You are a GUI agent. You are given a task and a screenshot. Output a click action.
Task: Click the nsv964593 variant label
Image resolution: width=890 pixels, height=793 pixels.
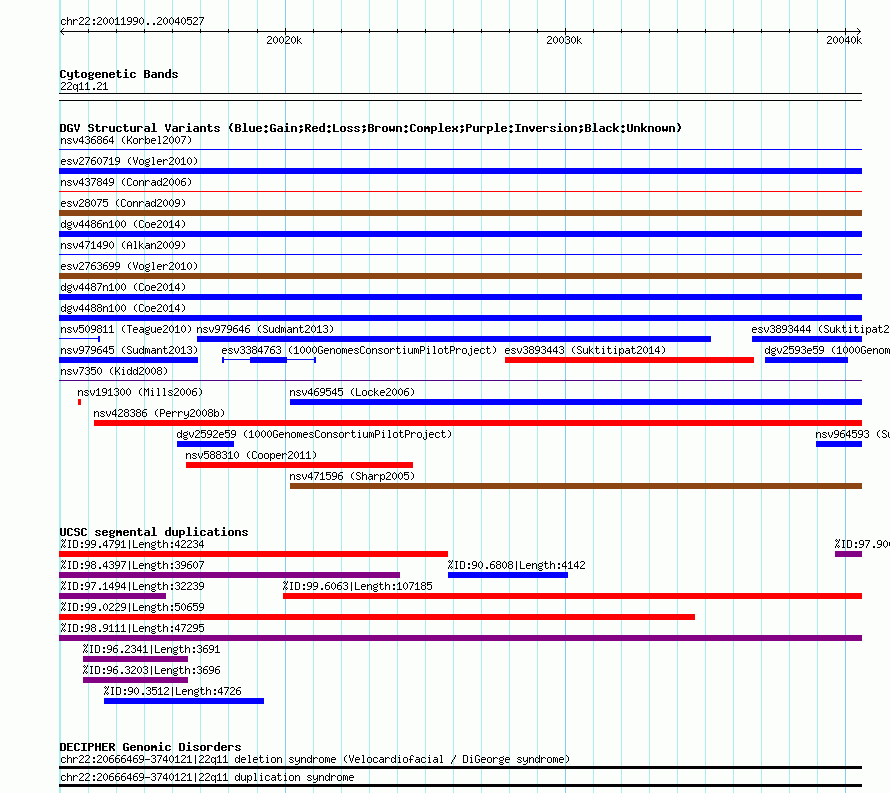coord(852,434)
